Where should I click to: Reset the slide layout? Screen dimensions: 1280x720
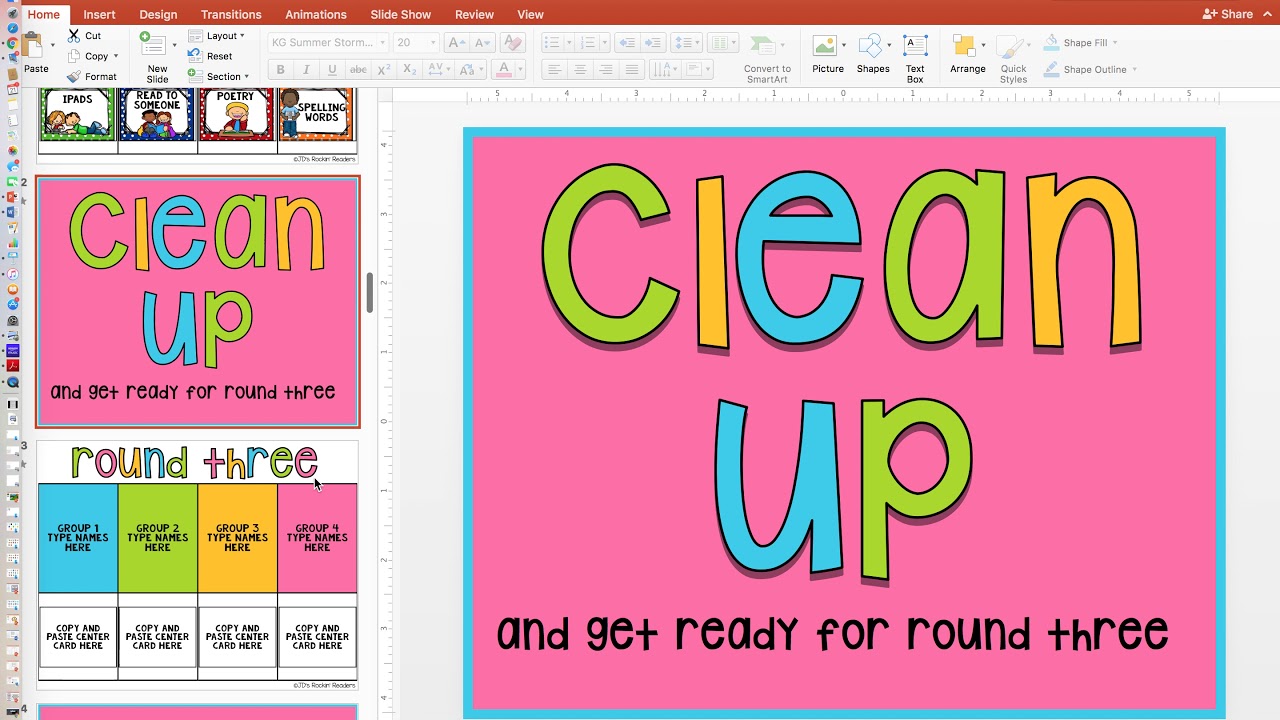[210, 56]
